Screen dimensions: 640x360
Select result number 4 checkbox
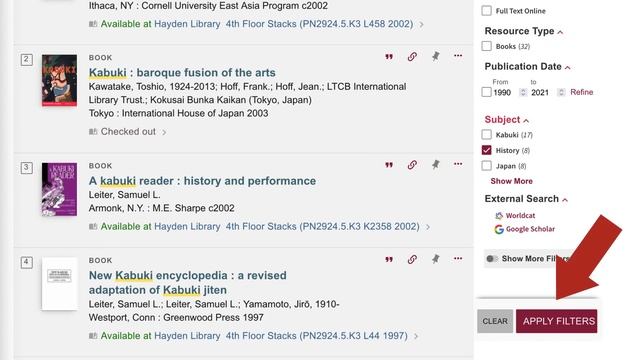point(27,262)
